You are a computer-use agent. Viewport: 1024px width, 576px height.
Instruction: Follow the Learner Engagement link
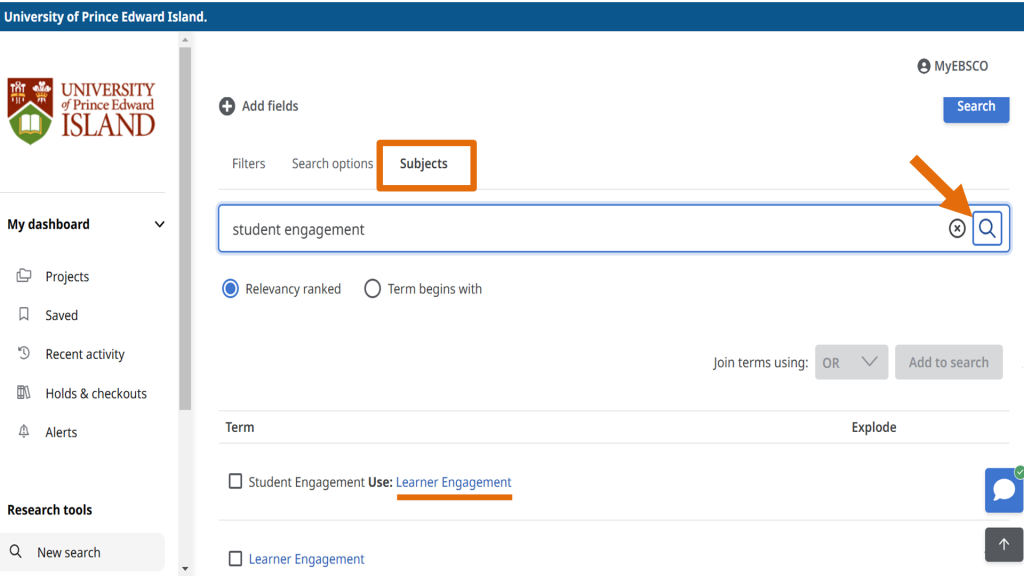click(x=454, y=481)
